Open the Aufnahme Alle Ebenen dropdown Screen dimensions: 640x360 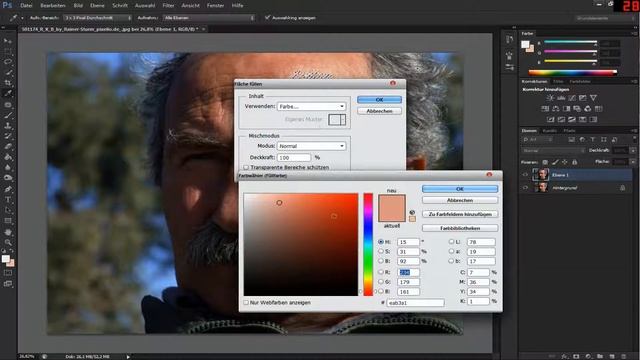(209, 18)
